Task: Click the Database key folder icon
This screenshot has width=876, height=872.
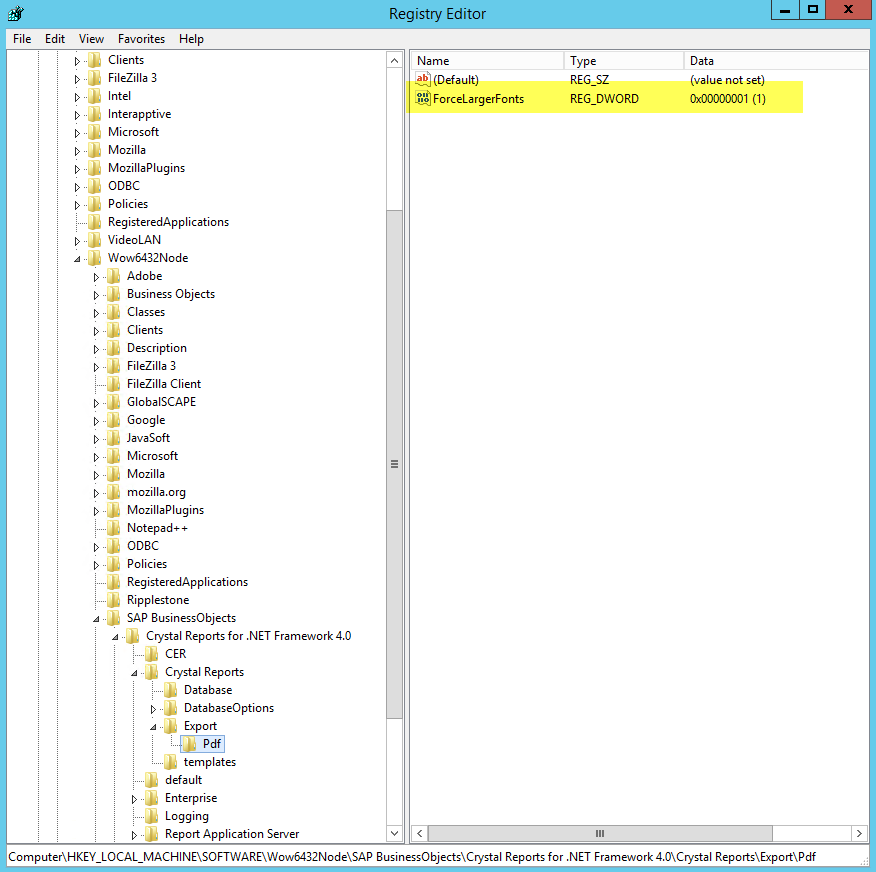Action: click(170, 690)
